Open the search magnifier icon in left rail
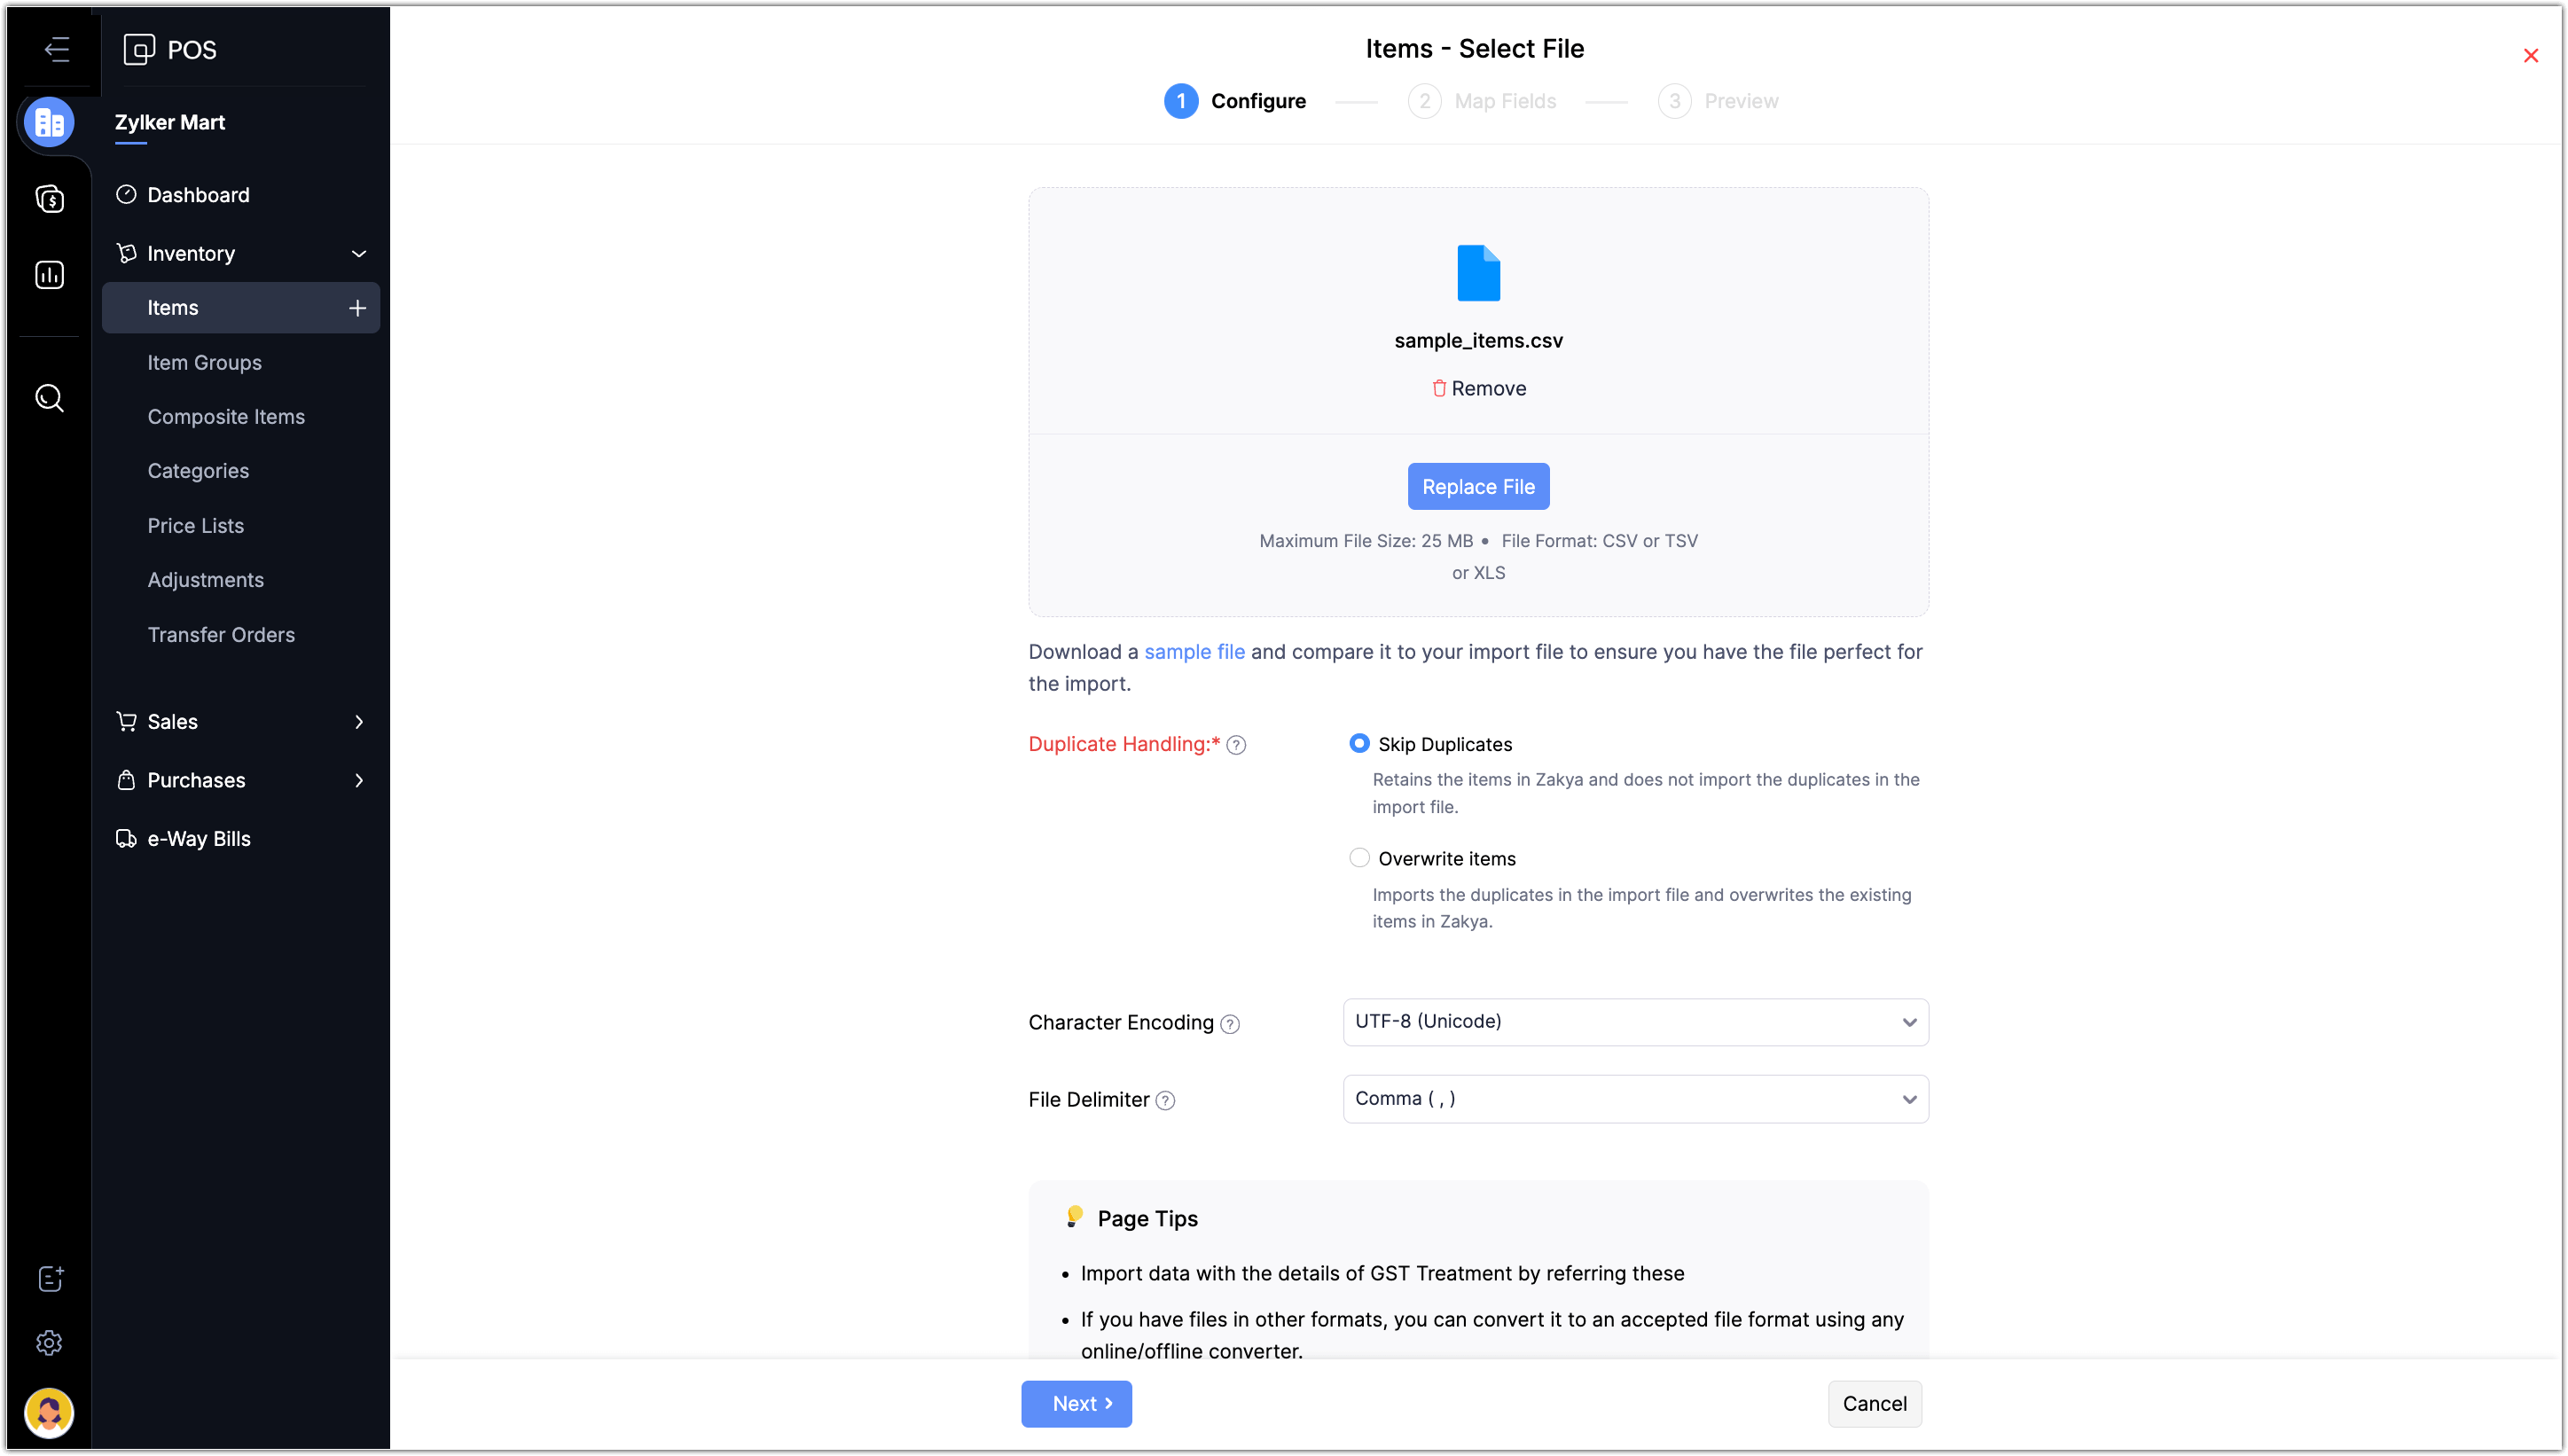 49,398
